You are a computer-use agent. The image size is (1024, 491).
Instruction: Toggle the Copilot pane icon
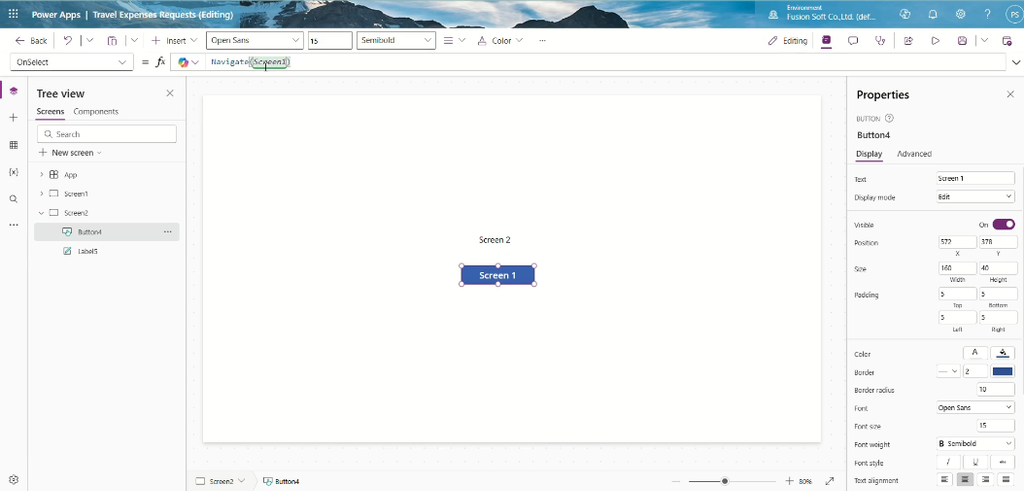[826, 40]
